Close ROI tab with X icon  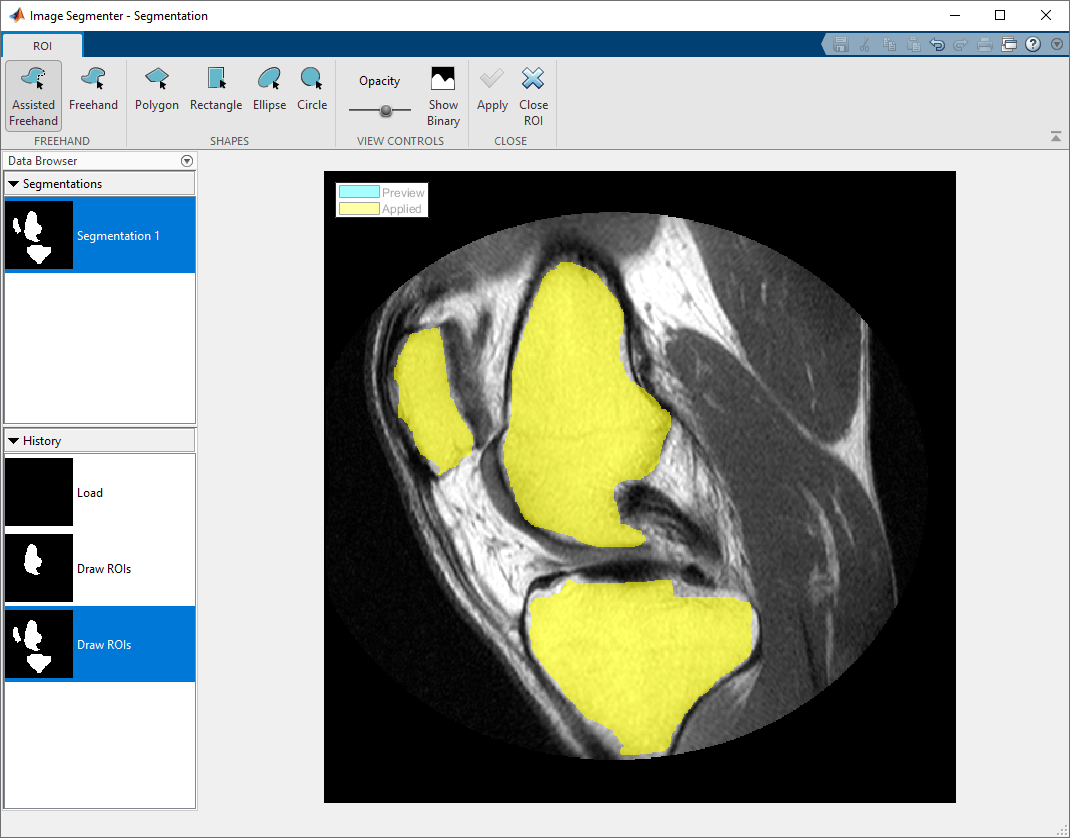point(533,96)
